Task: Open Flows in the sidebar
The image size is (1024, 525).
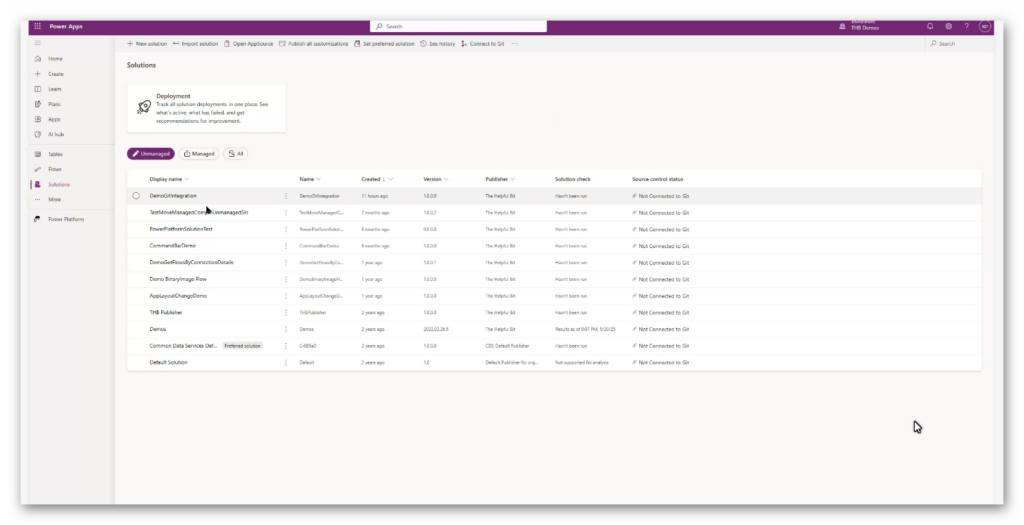Action: click(x=56, y=169)
